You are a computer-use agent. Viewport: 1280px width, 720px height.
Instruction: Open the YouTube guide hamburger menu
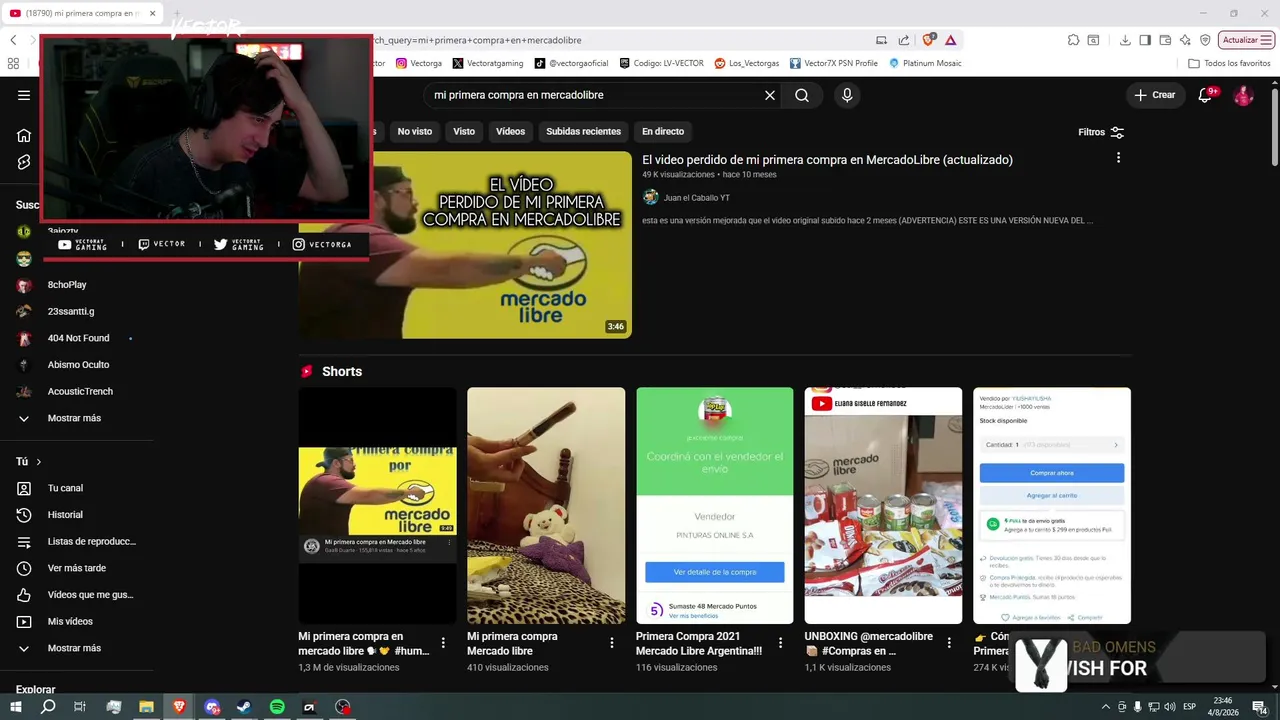pyautogui.click(x=24, y=96)
